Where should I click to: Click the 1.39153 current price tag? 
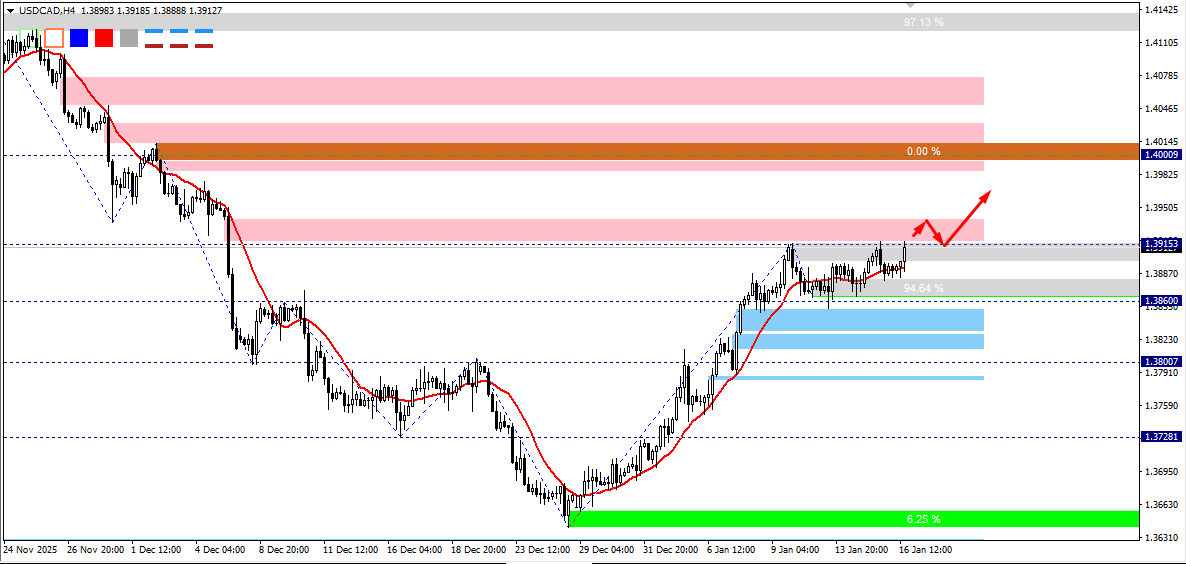pos(1162,244)
